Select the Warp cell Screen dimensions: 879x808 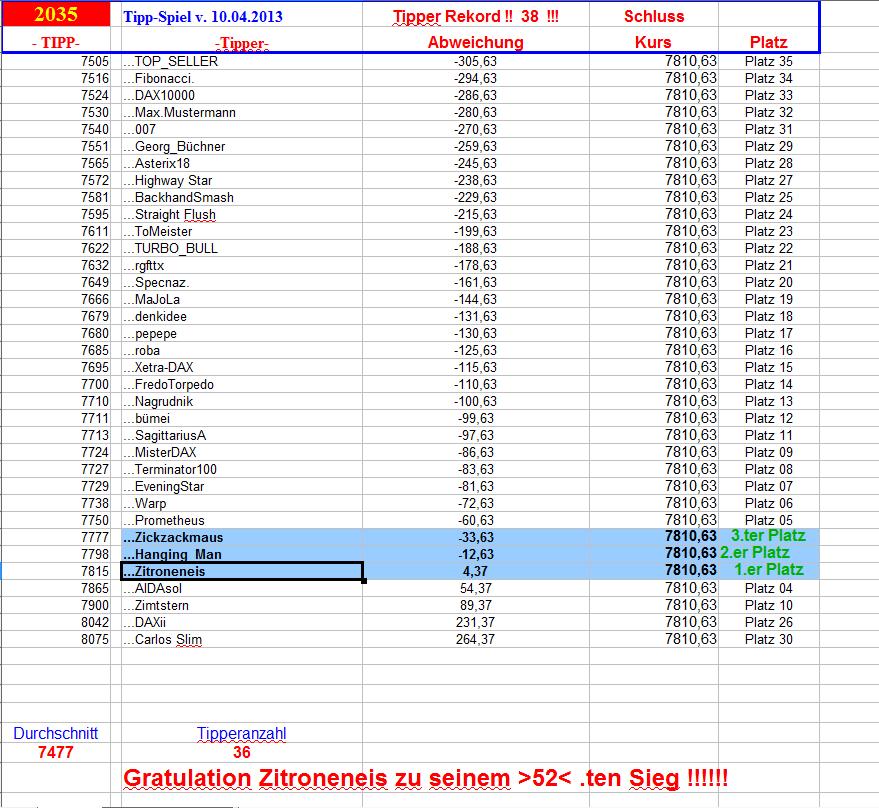pos(242,504)
